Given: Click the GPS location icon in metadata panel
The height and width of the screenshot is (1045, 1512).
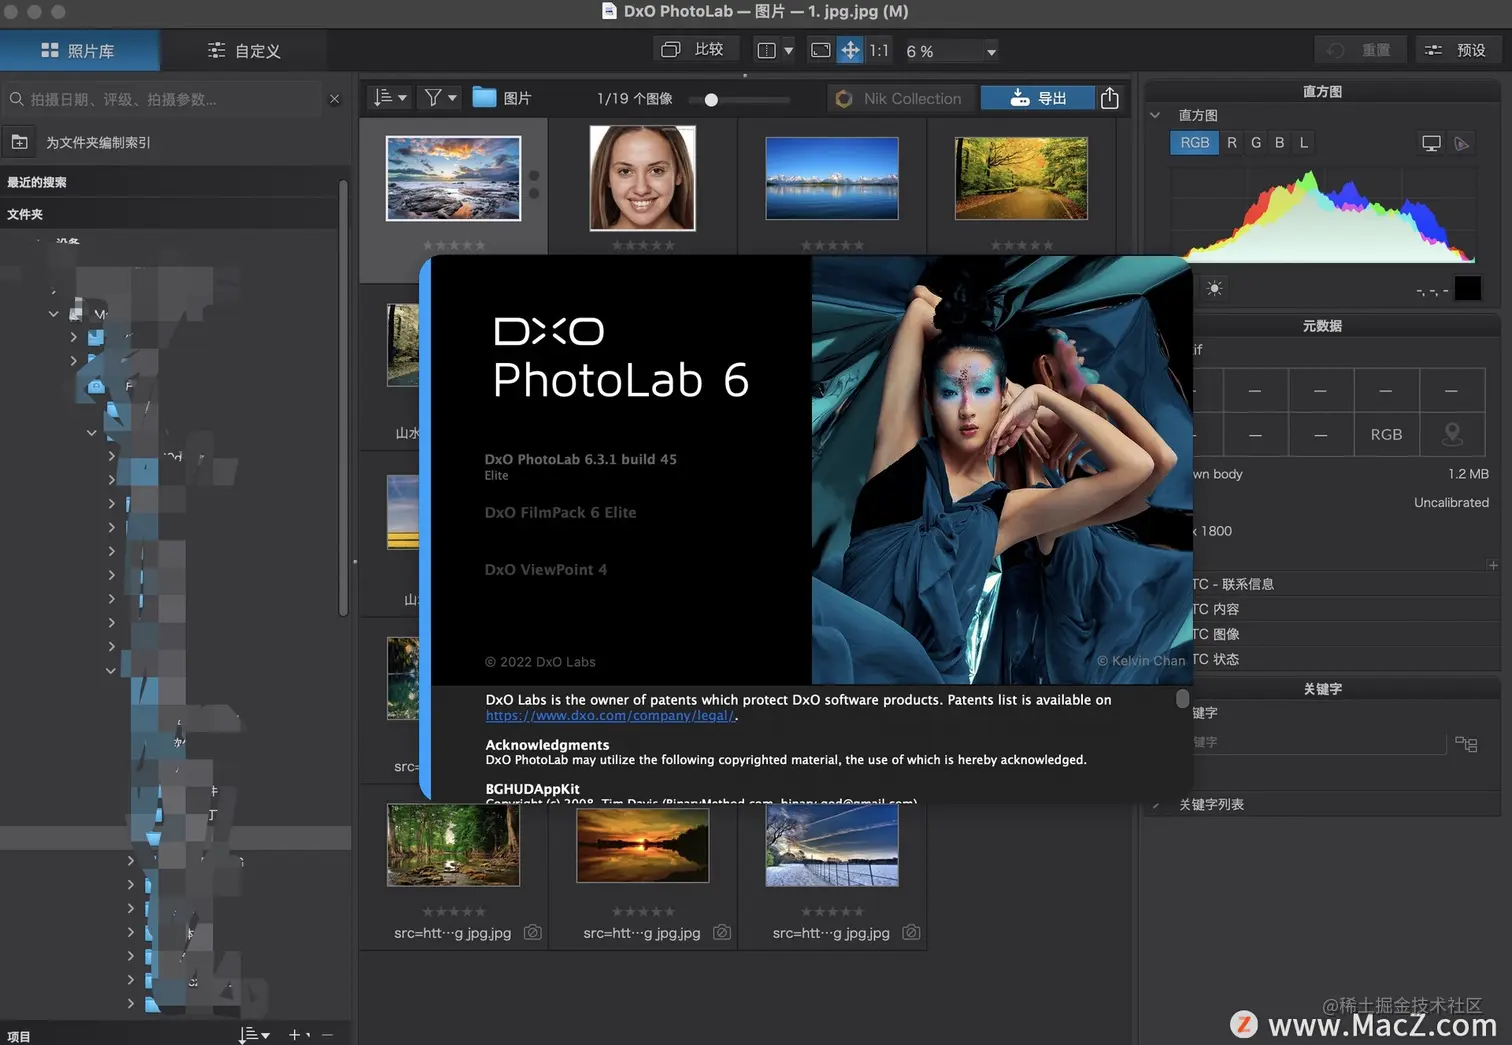Looking at the screenshot, I should click(1452, 434).
